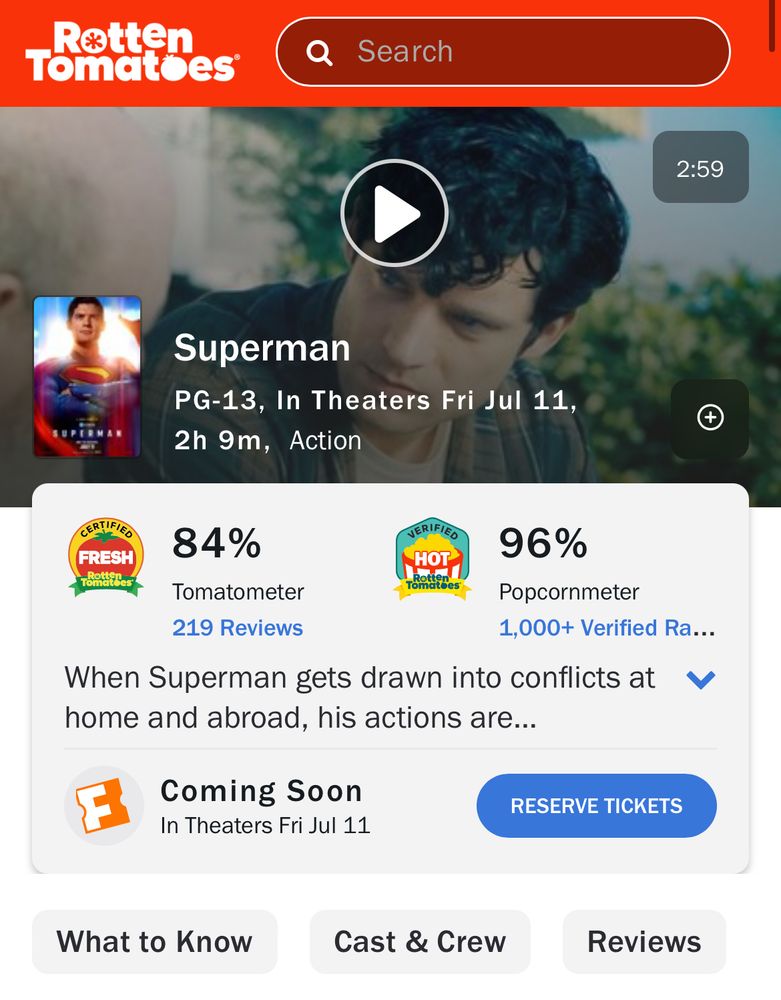781x1000 pixels.
Task: Click the 84% Tomatometer score
Action: (x=217, y=544)
